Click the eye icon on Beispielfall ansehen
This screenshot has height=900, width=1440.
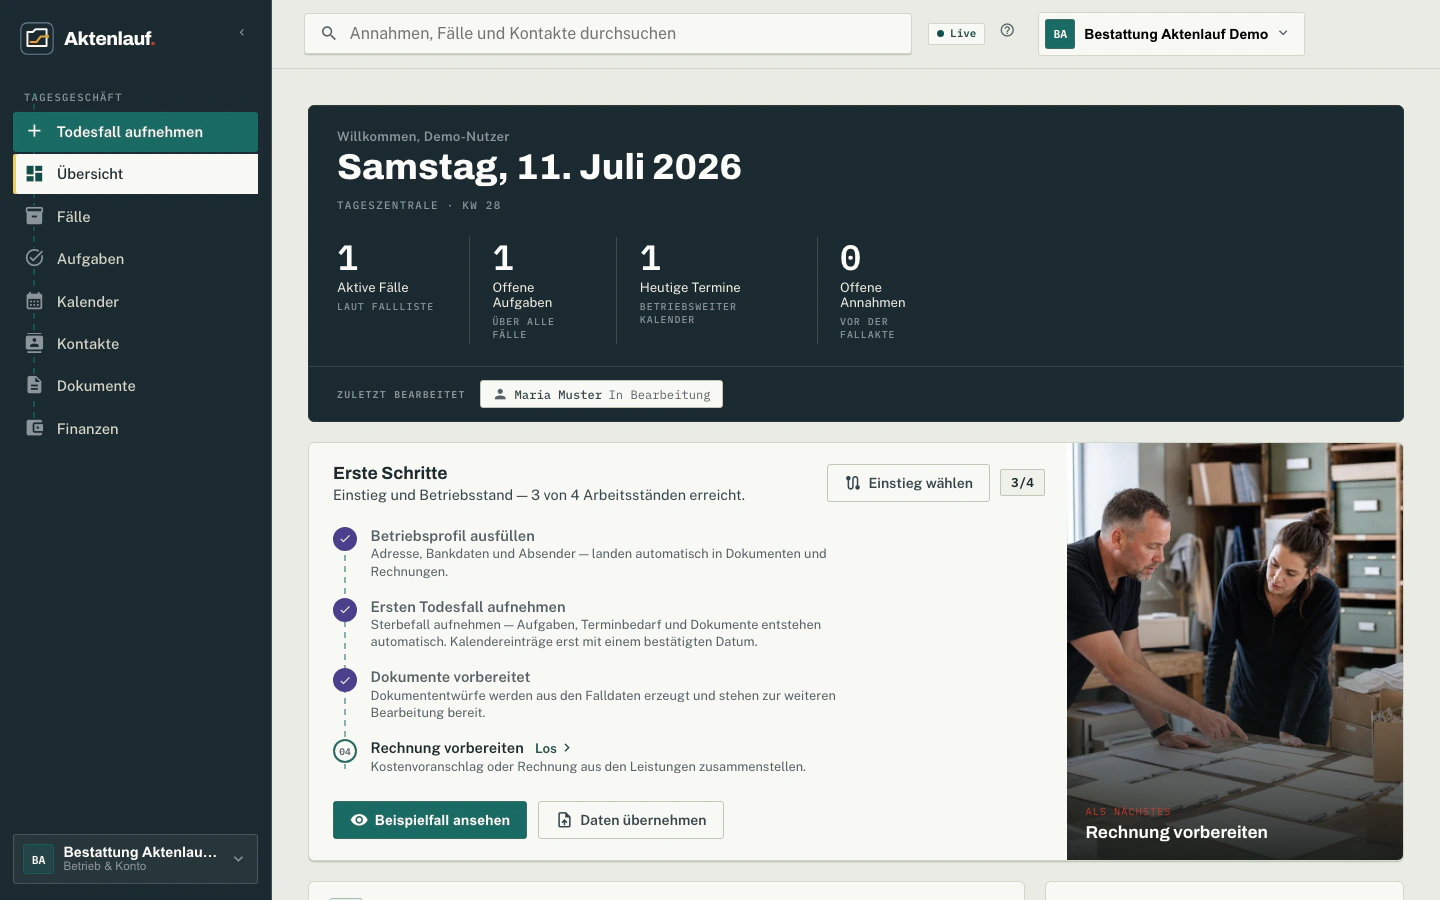tap(359, 820)
